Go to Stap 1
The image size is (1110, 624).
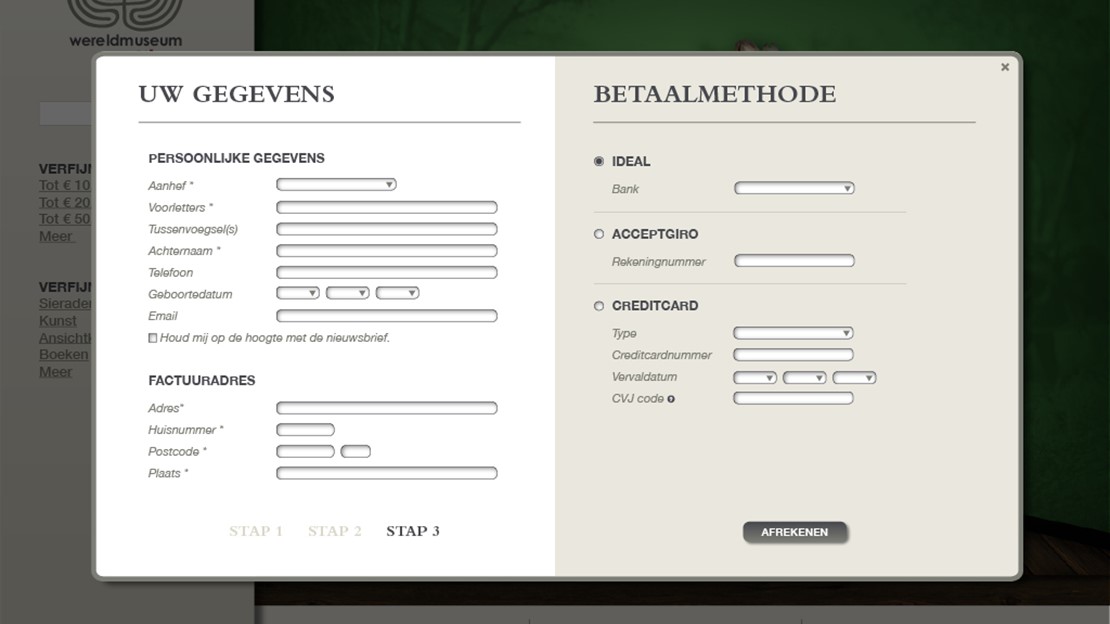click(x=256, y=531)
